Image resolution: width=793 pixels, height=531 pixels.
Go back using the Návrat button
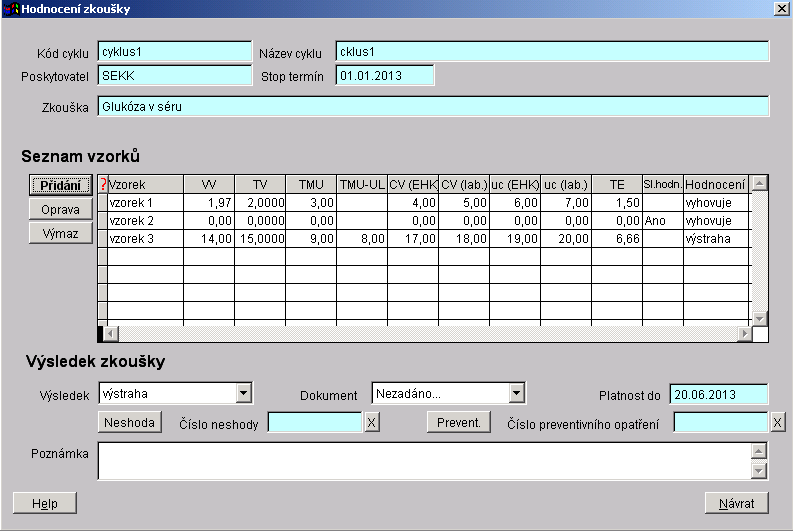click(x=736, y=503)
